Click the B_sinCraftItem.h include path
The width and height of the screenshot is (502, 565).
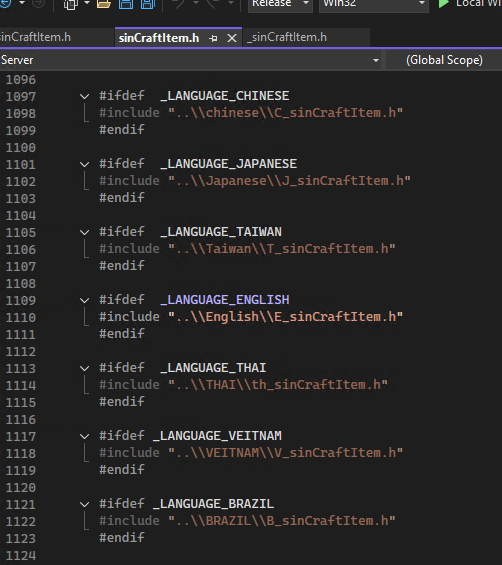(x=282, y=521)
